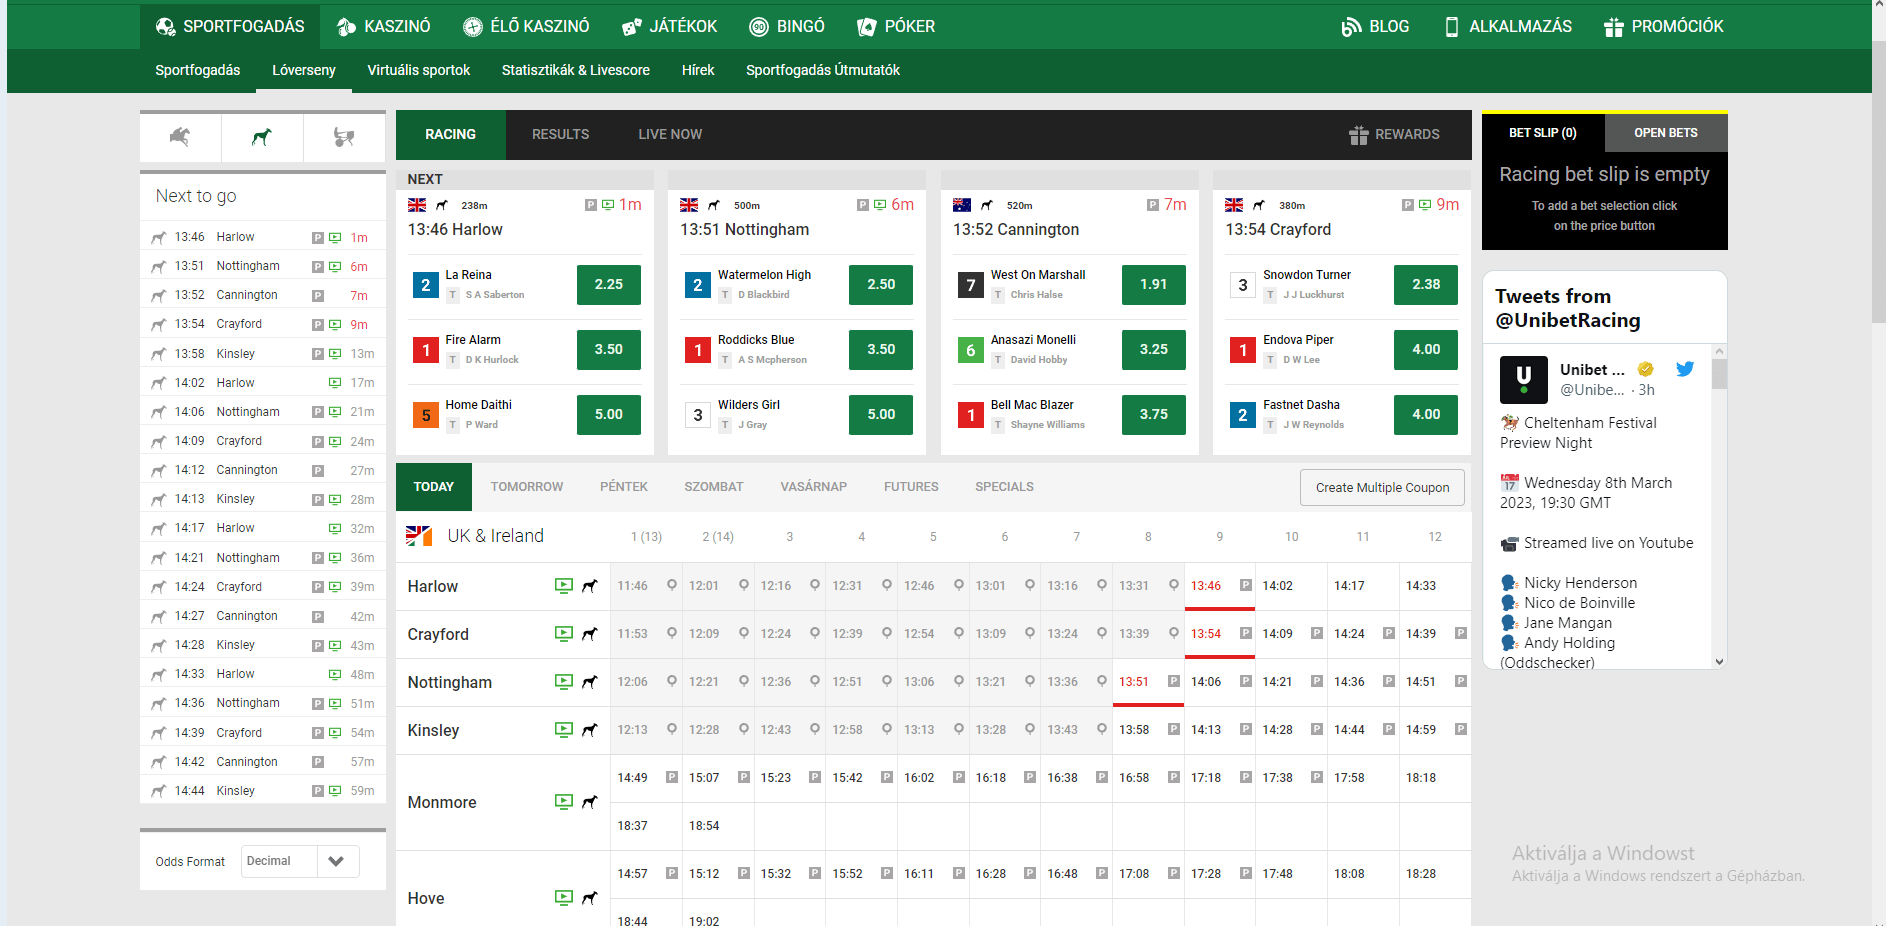Click Create Multiple Coupon button
1886x926 pixels.
click(1382, 488)
